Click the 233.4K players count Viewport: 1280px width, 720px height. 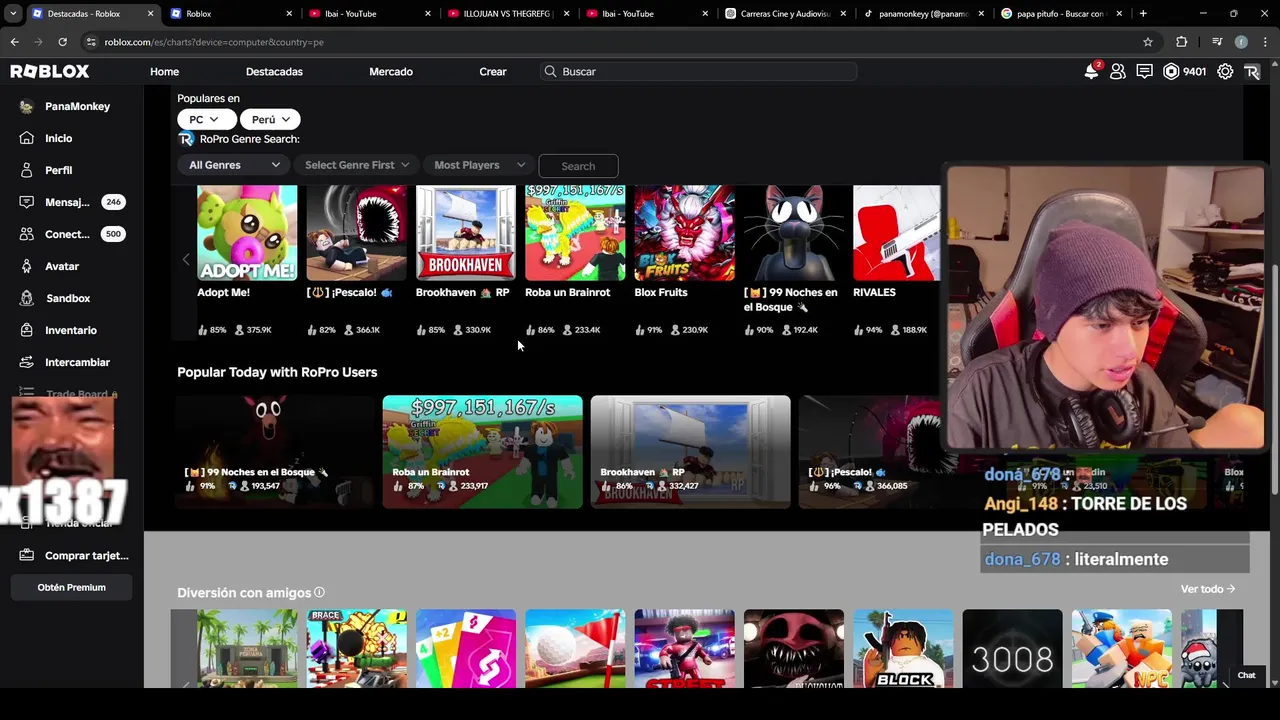tap(580, 330)
